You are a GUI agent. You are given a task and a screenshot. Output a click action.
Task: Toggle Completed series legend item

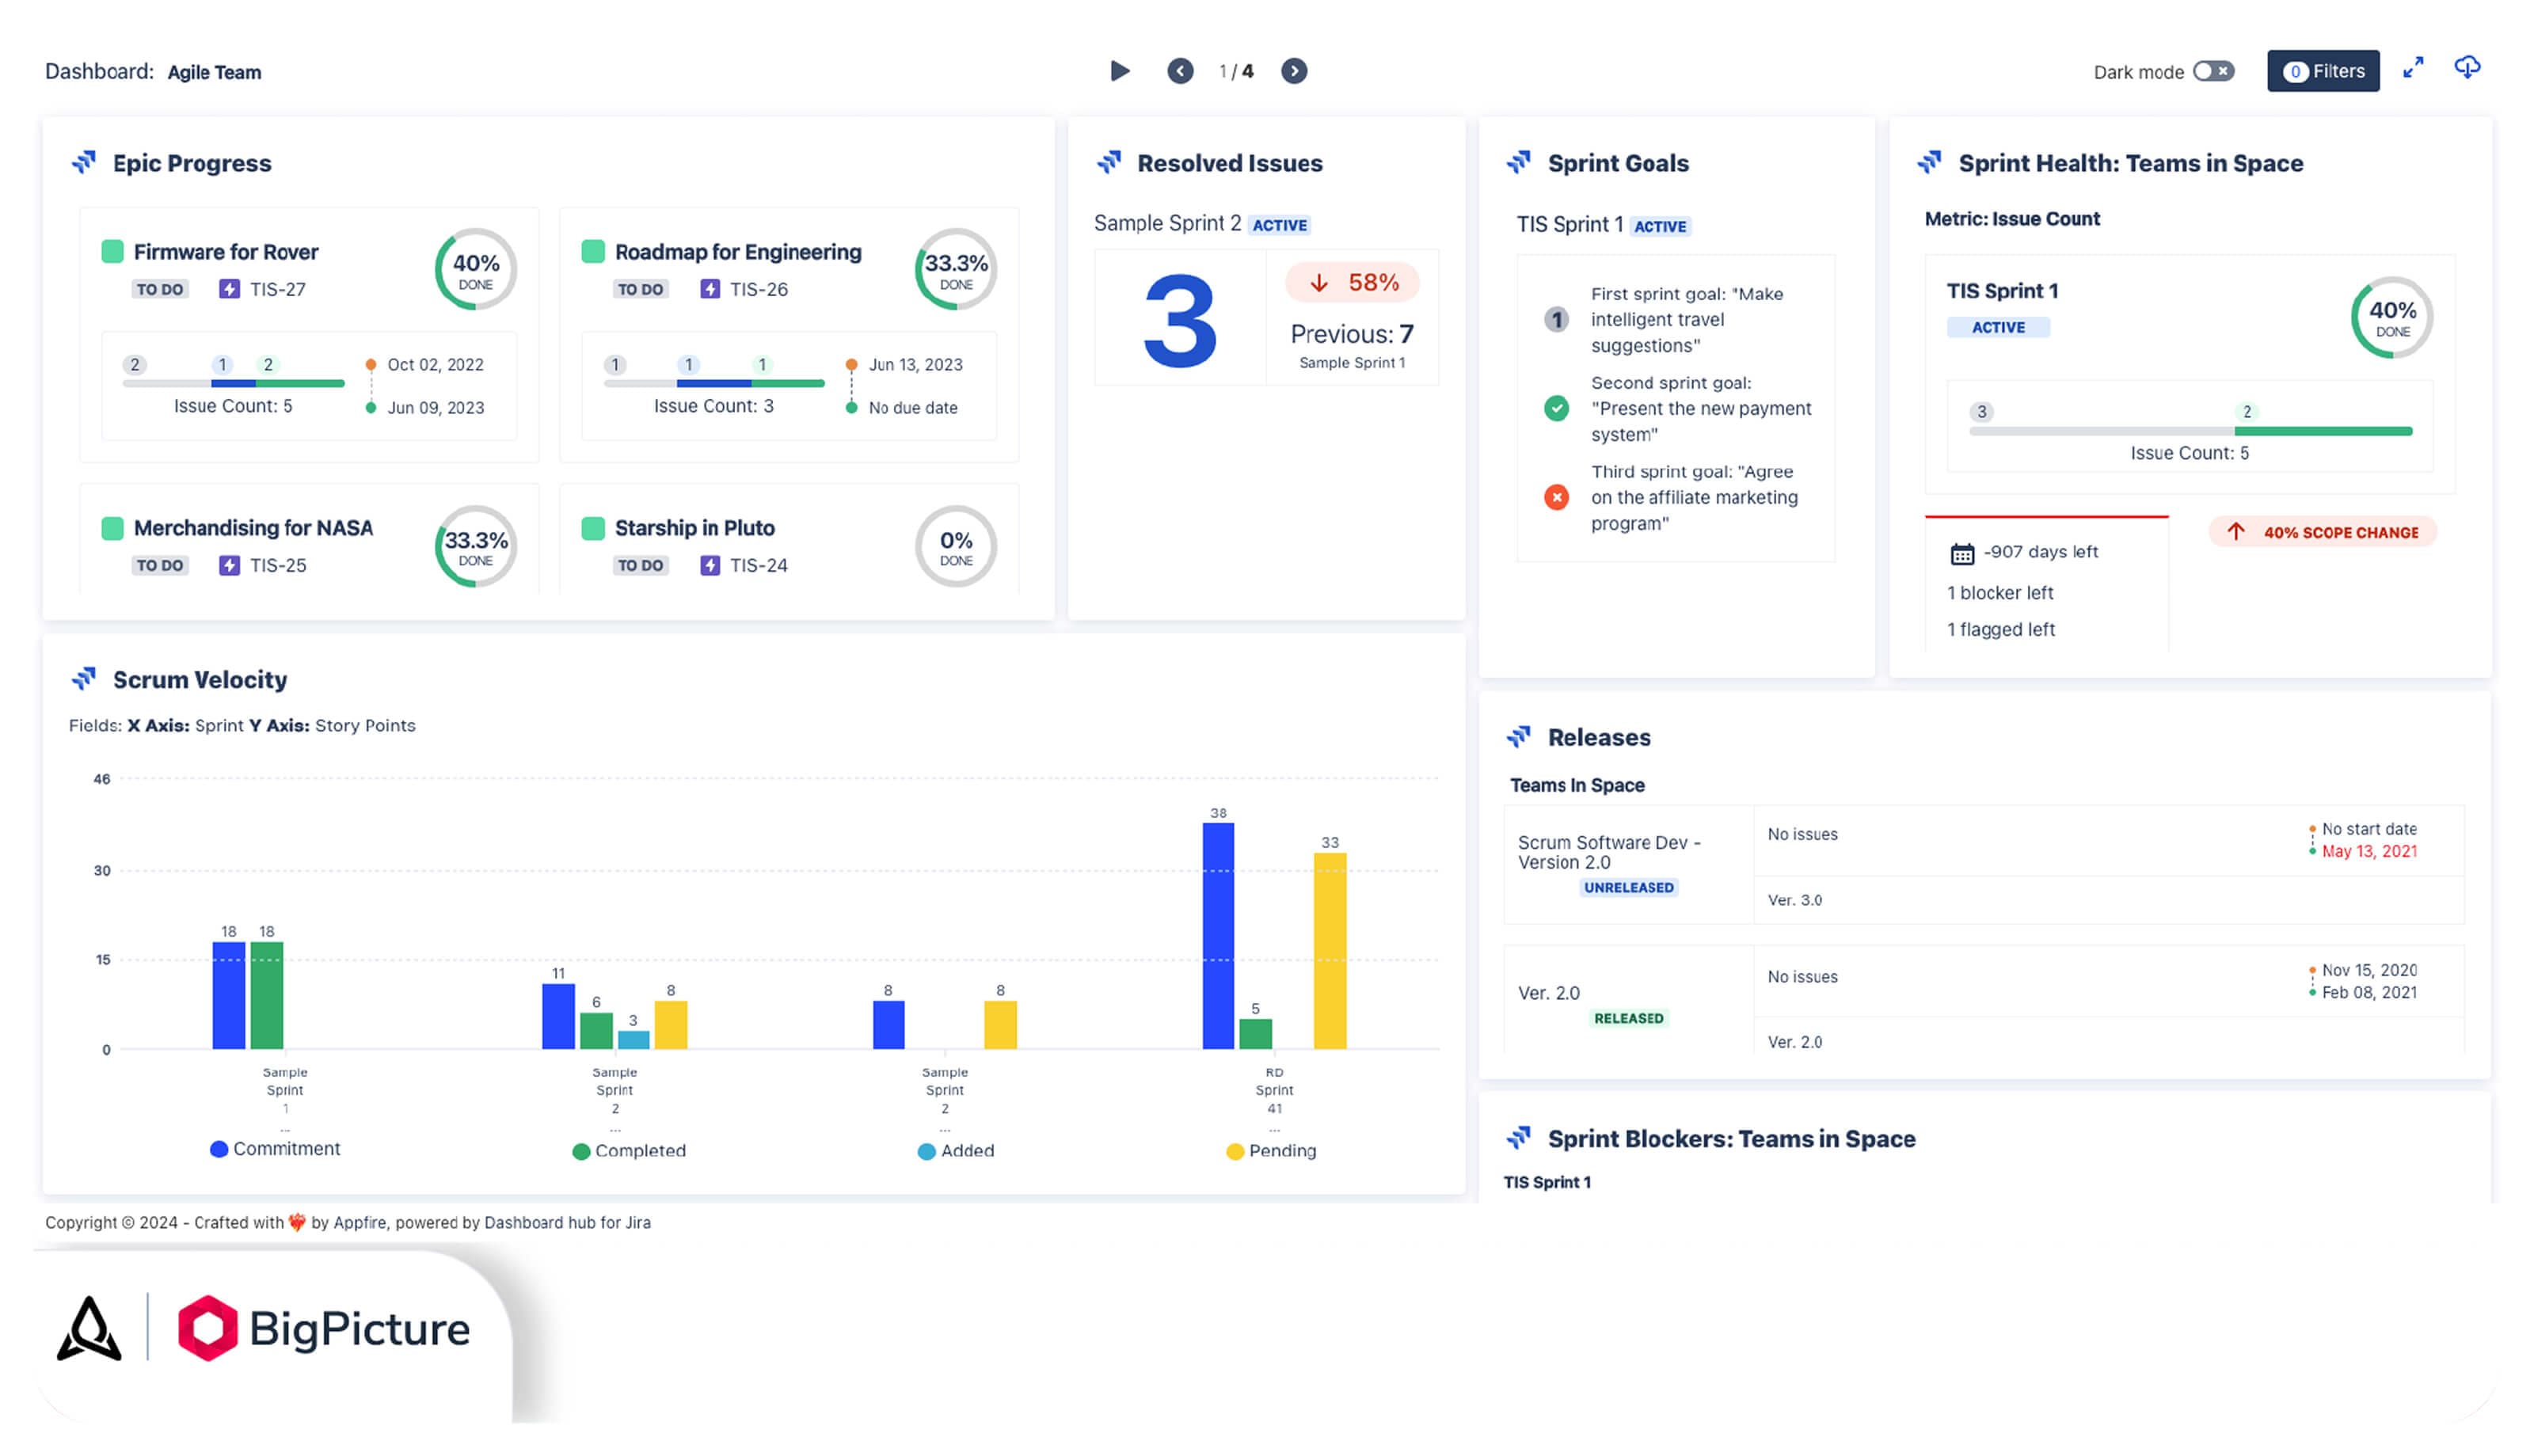(629, 1151)
